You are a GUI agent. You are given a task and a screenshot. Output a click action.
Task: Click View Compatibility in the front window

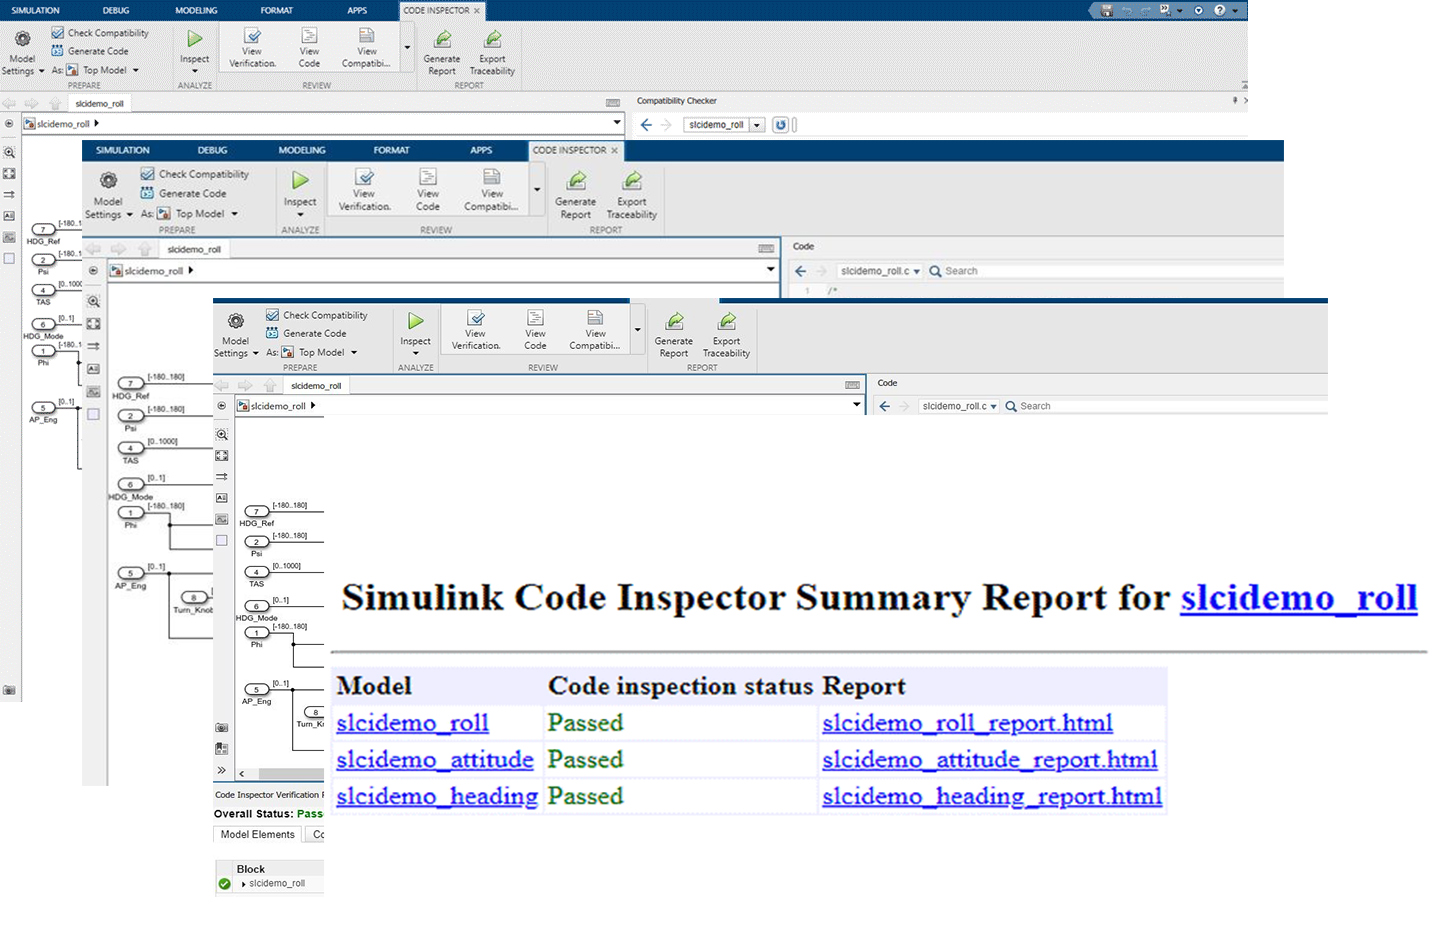coord(595,331)
